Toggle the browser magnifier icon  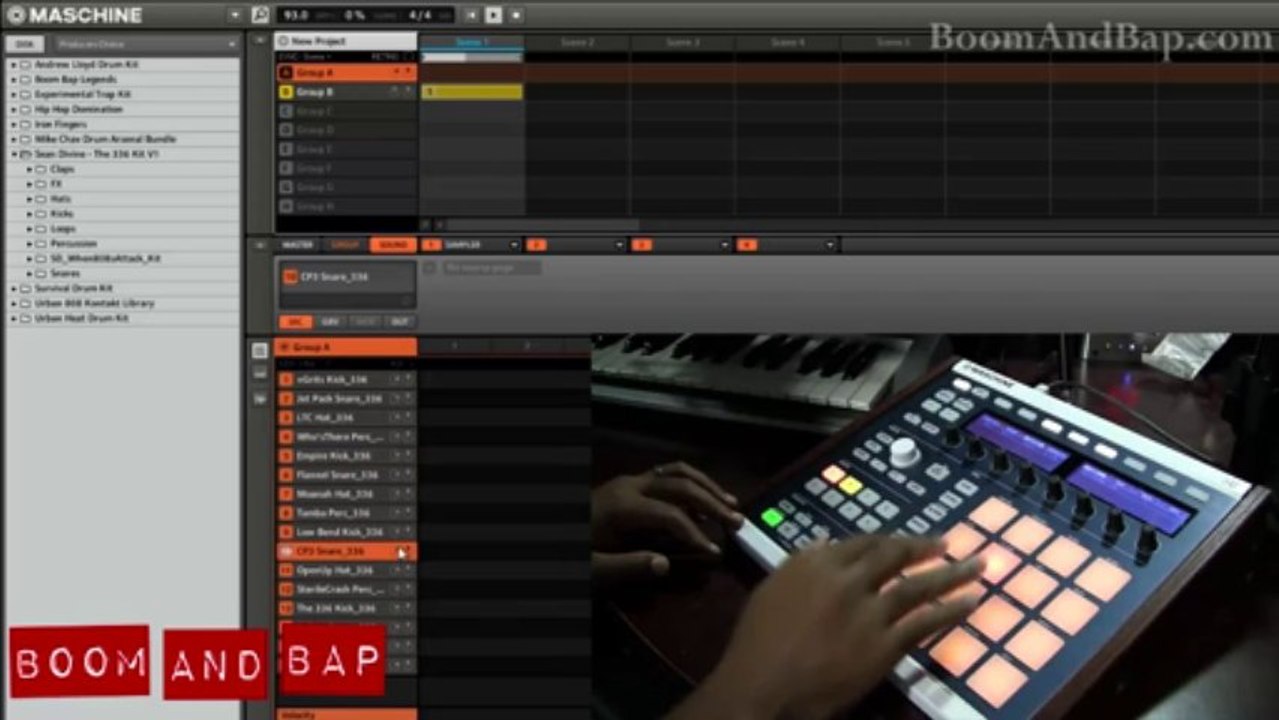pos(260,15)
